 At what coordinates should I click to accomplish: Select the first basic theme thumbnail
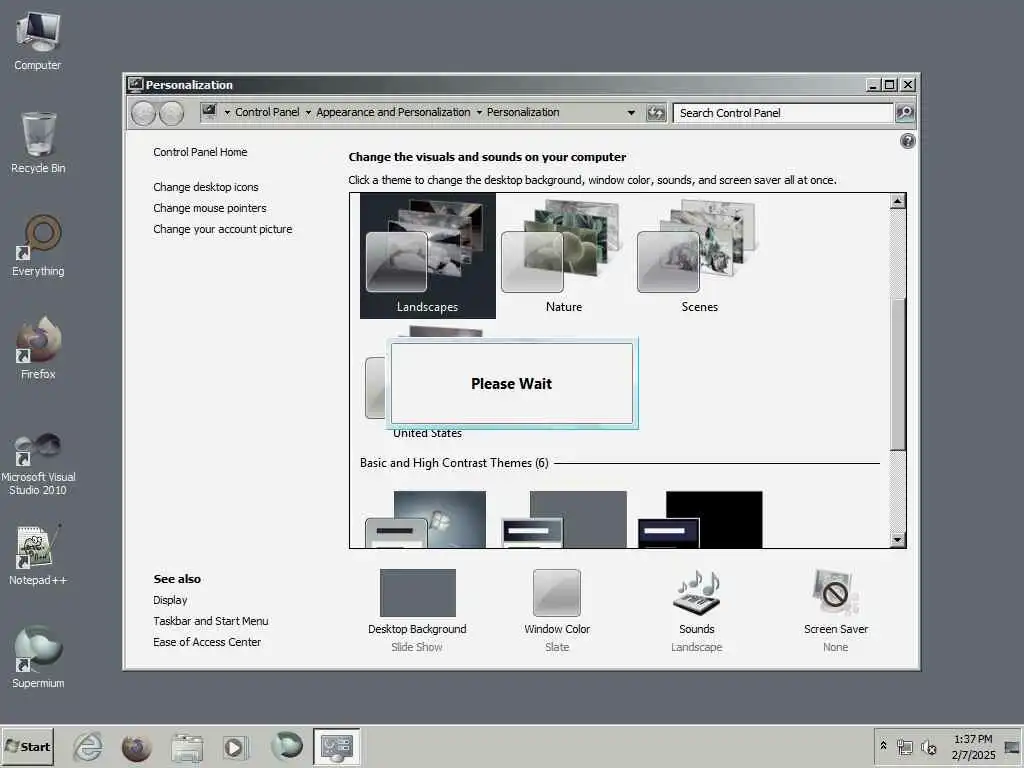[426, 520]
